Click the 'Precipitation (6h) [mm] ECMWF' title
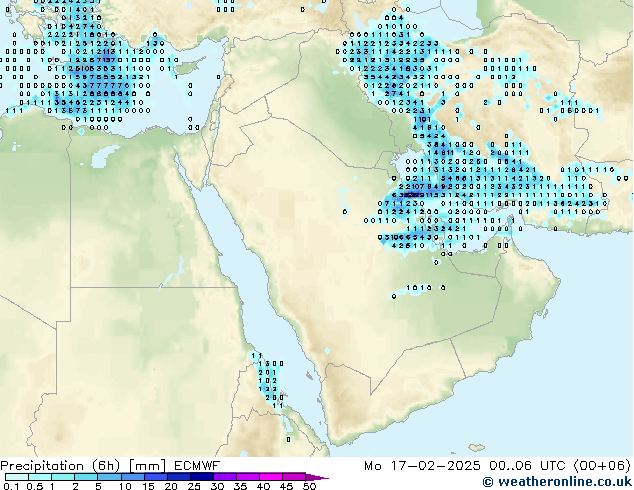Screen dimensions: 634x490 110,466
